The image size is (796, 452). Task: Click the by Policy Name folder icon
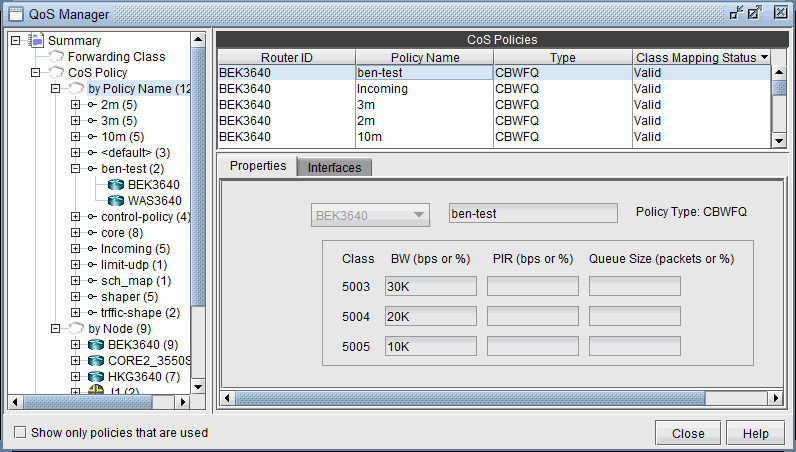click(x=75, y=89)
